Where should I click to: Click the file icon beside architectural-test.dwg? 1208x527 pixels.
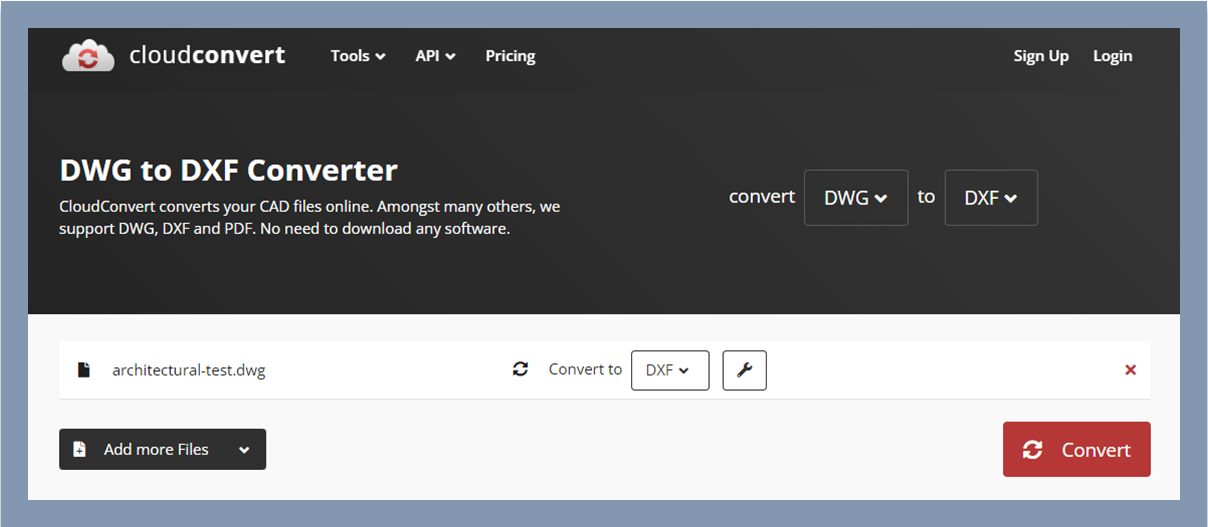click(x=84, y=370)
